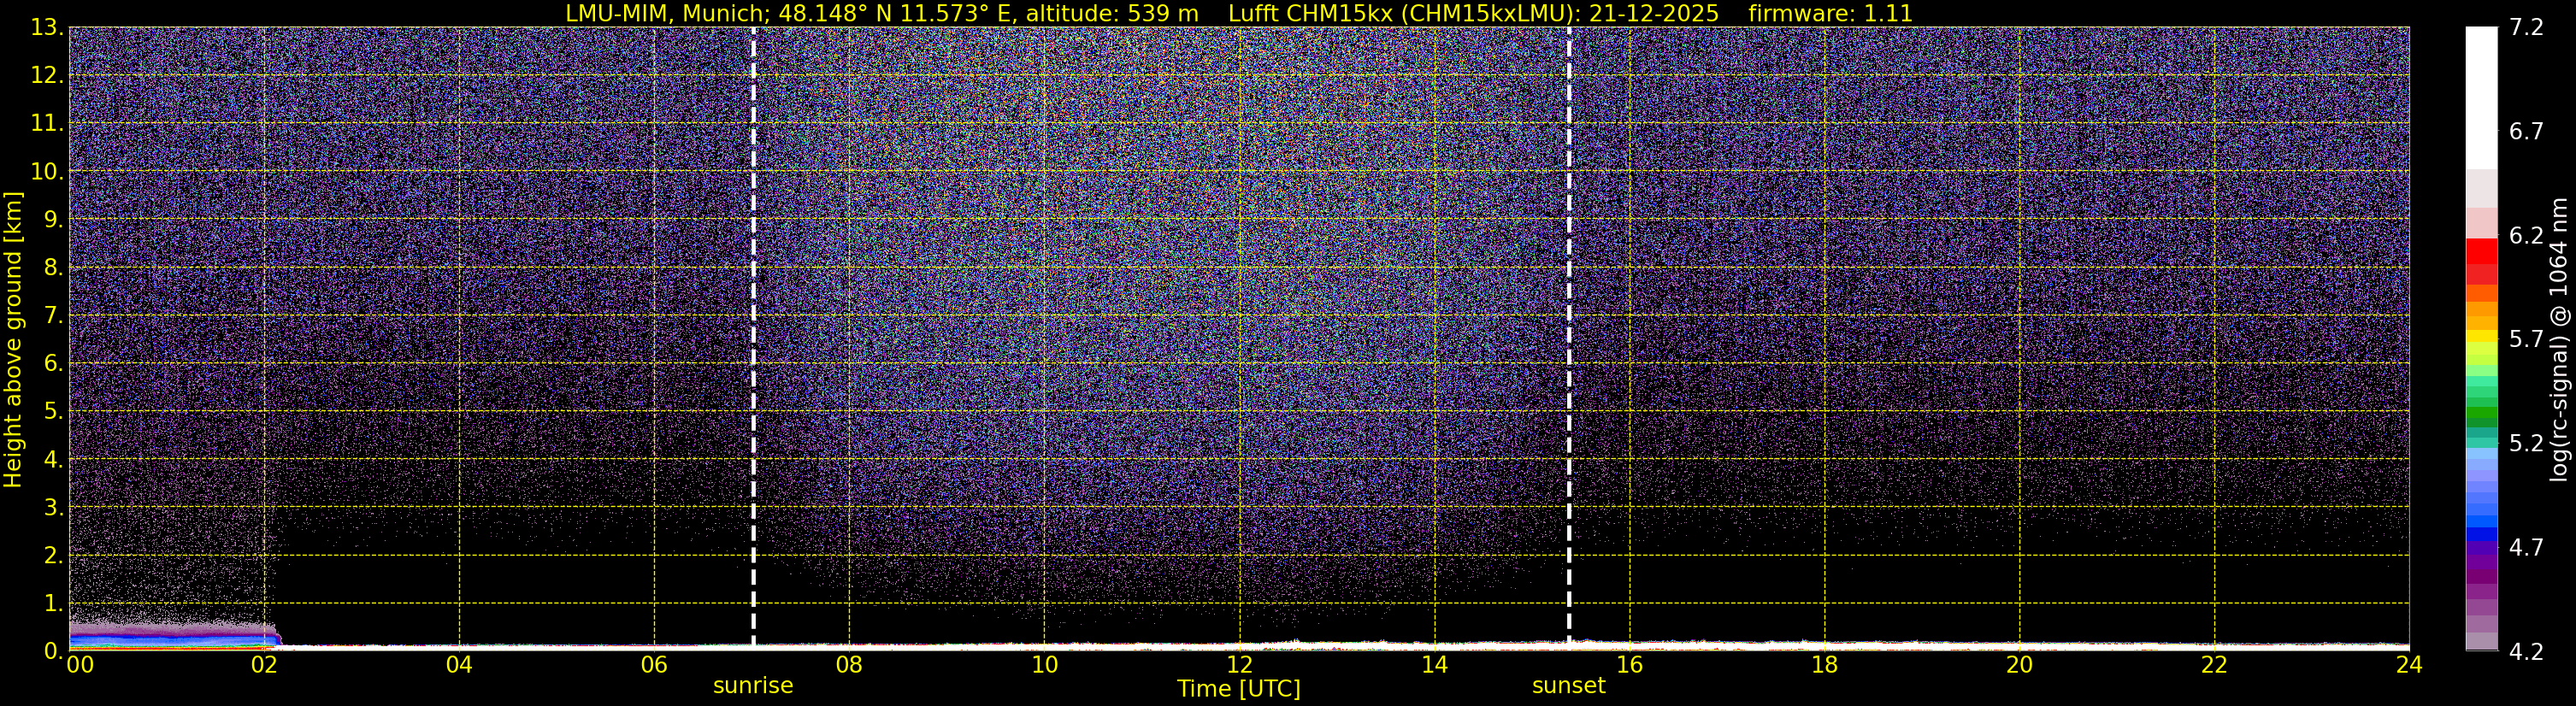
Task: Click the colorbar tick value "4.2"
Action: 2526,652
